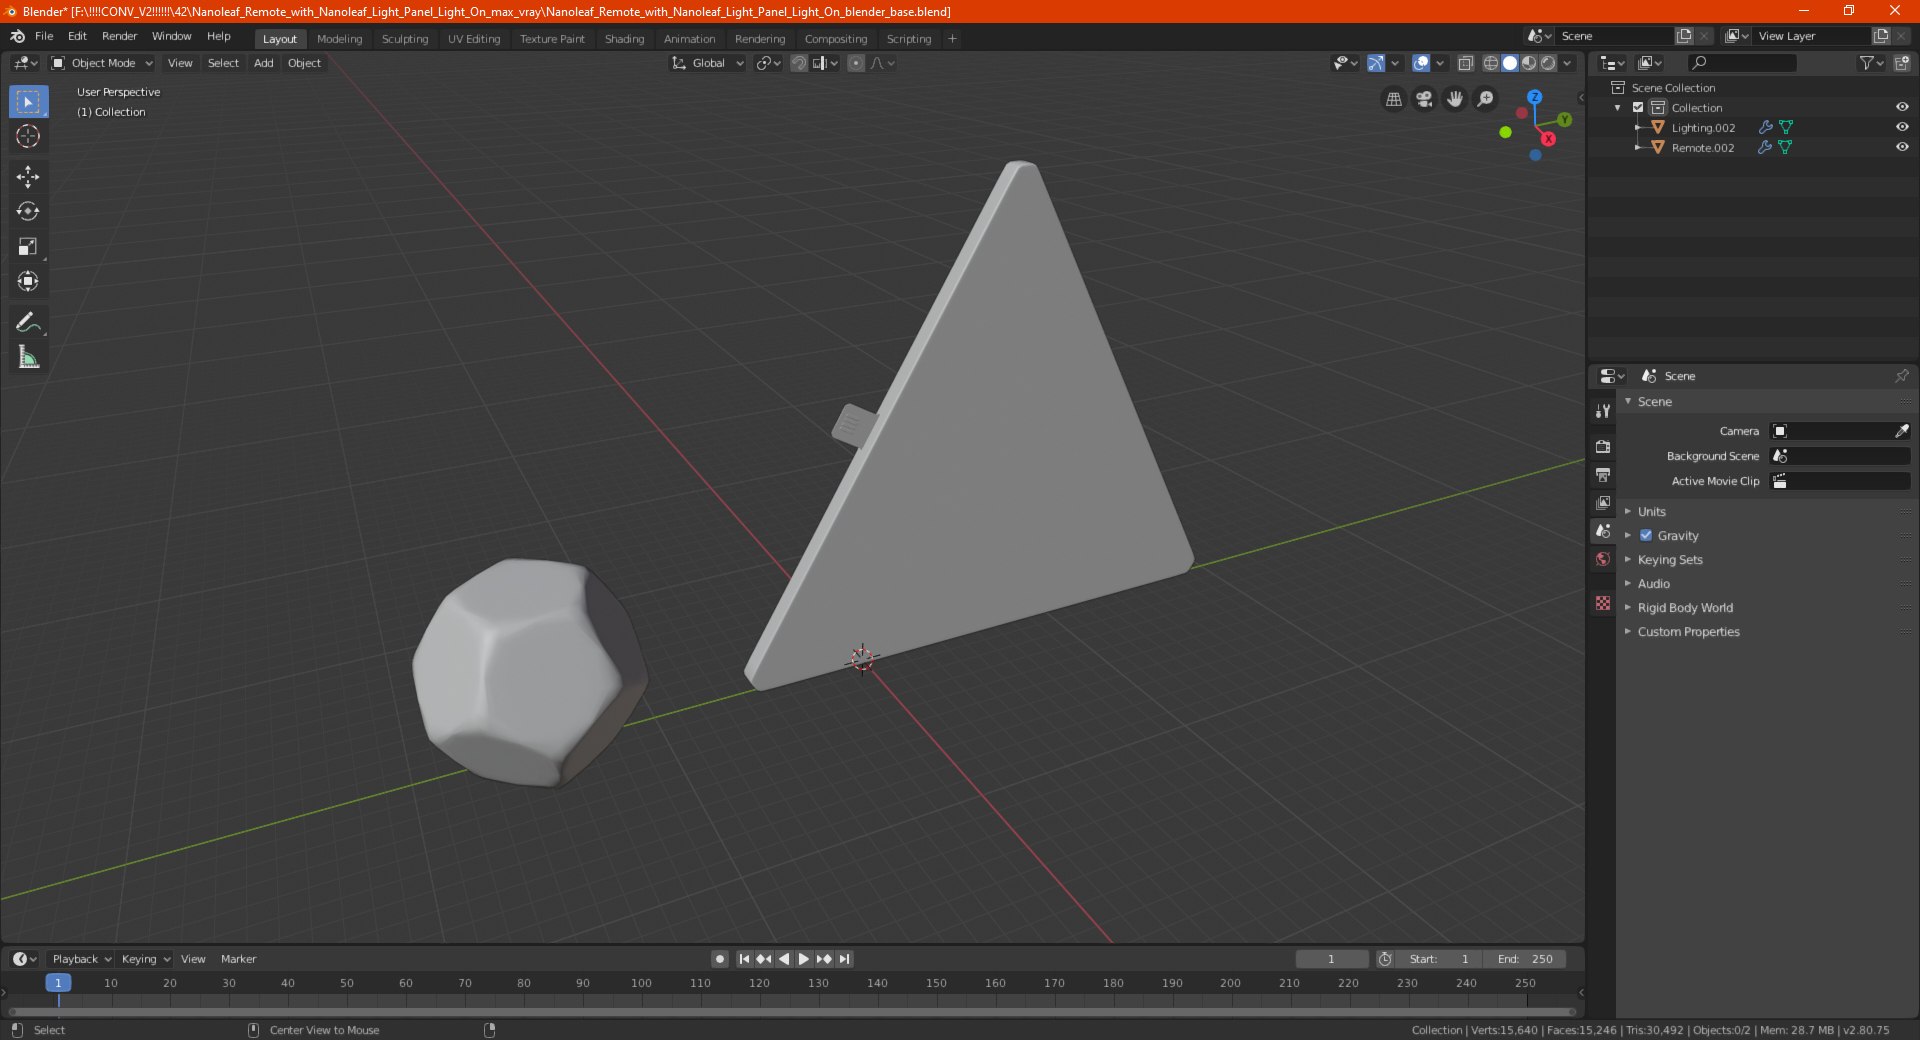Toggle proportional editing
The height and width of the screenshot is (1040, 1920).
coord(856,63)
